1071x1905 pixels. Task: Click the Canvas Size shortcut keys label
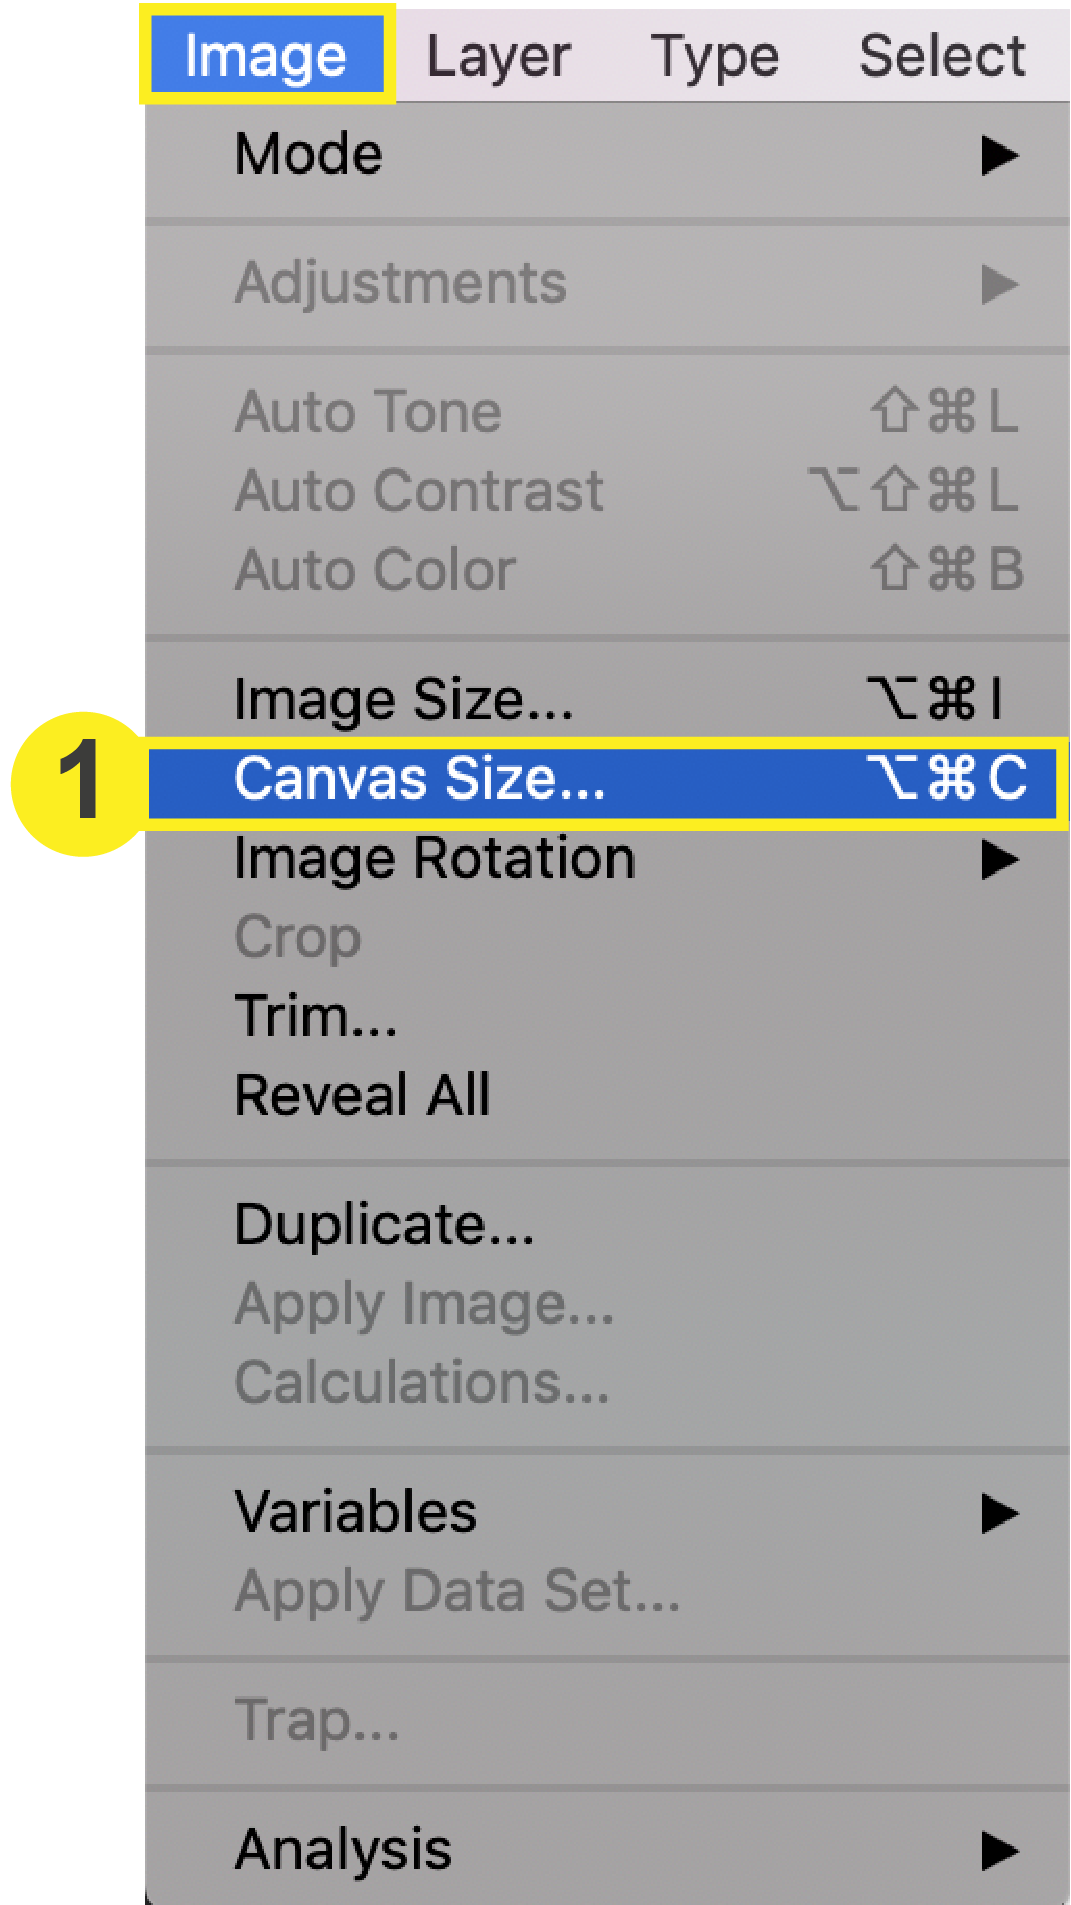click(x=946, y=778)
